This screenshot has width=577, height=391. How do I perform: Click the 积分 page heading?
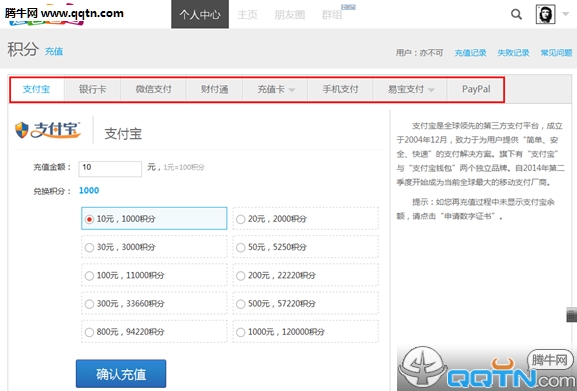point(23,49)
